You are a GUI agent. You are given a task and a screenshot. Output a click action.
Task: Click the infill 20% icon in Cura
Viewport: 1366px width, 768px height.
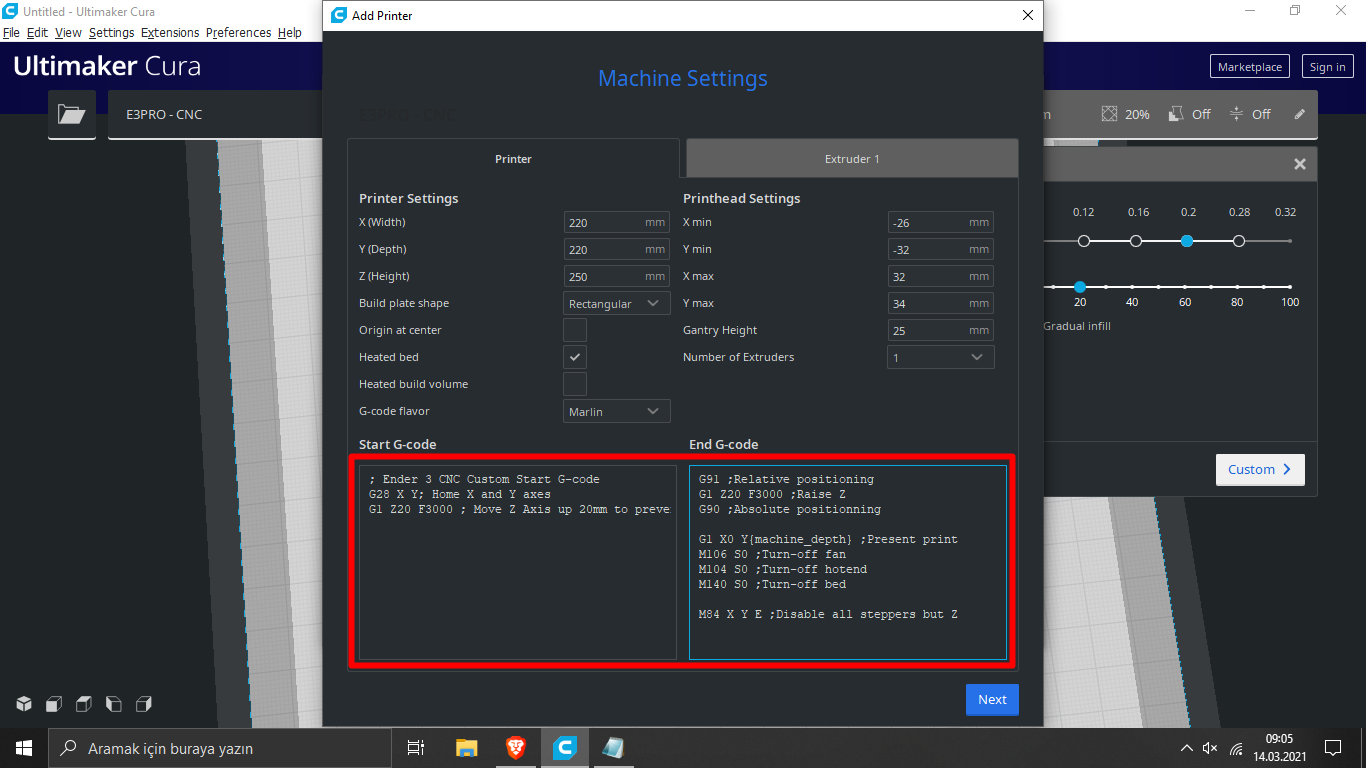1109,114
